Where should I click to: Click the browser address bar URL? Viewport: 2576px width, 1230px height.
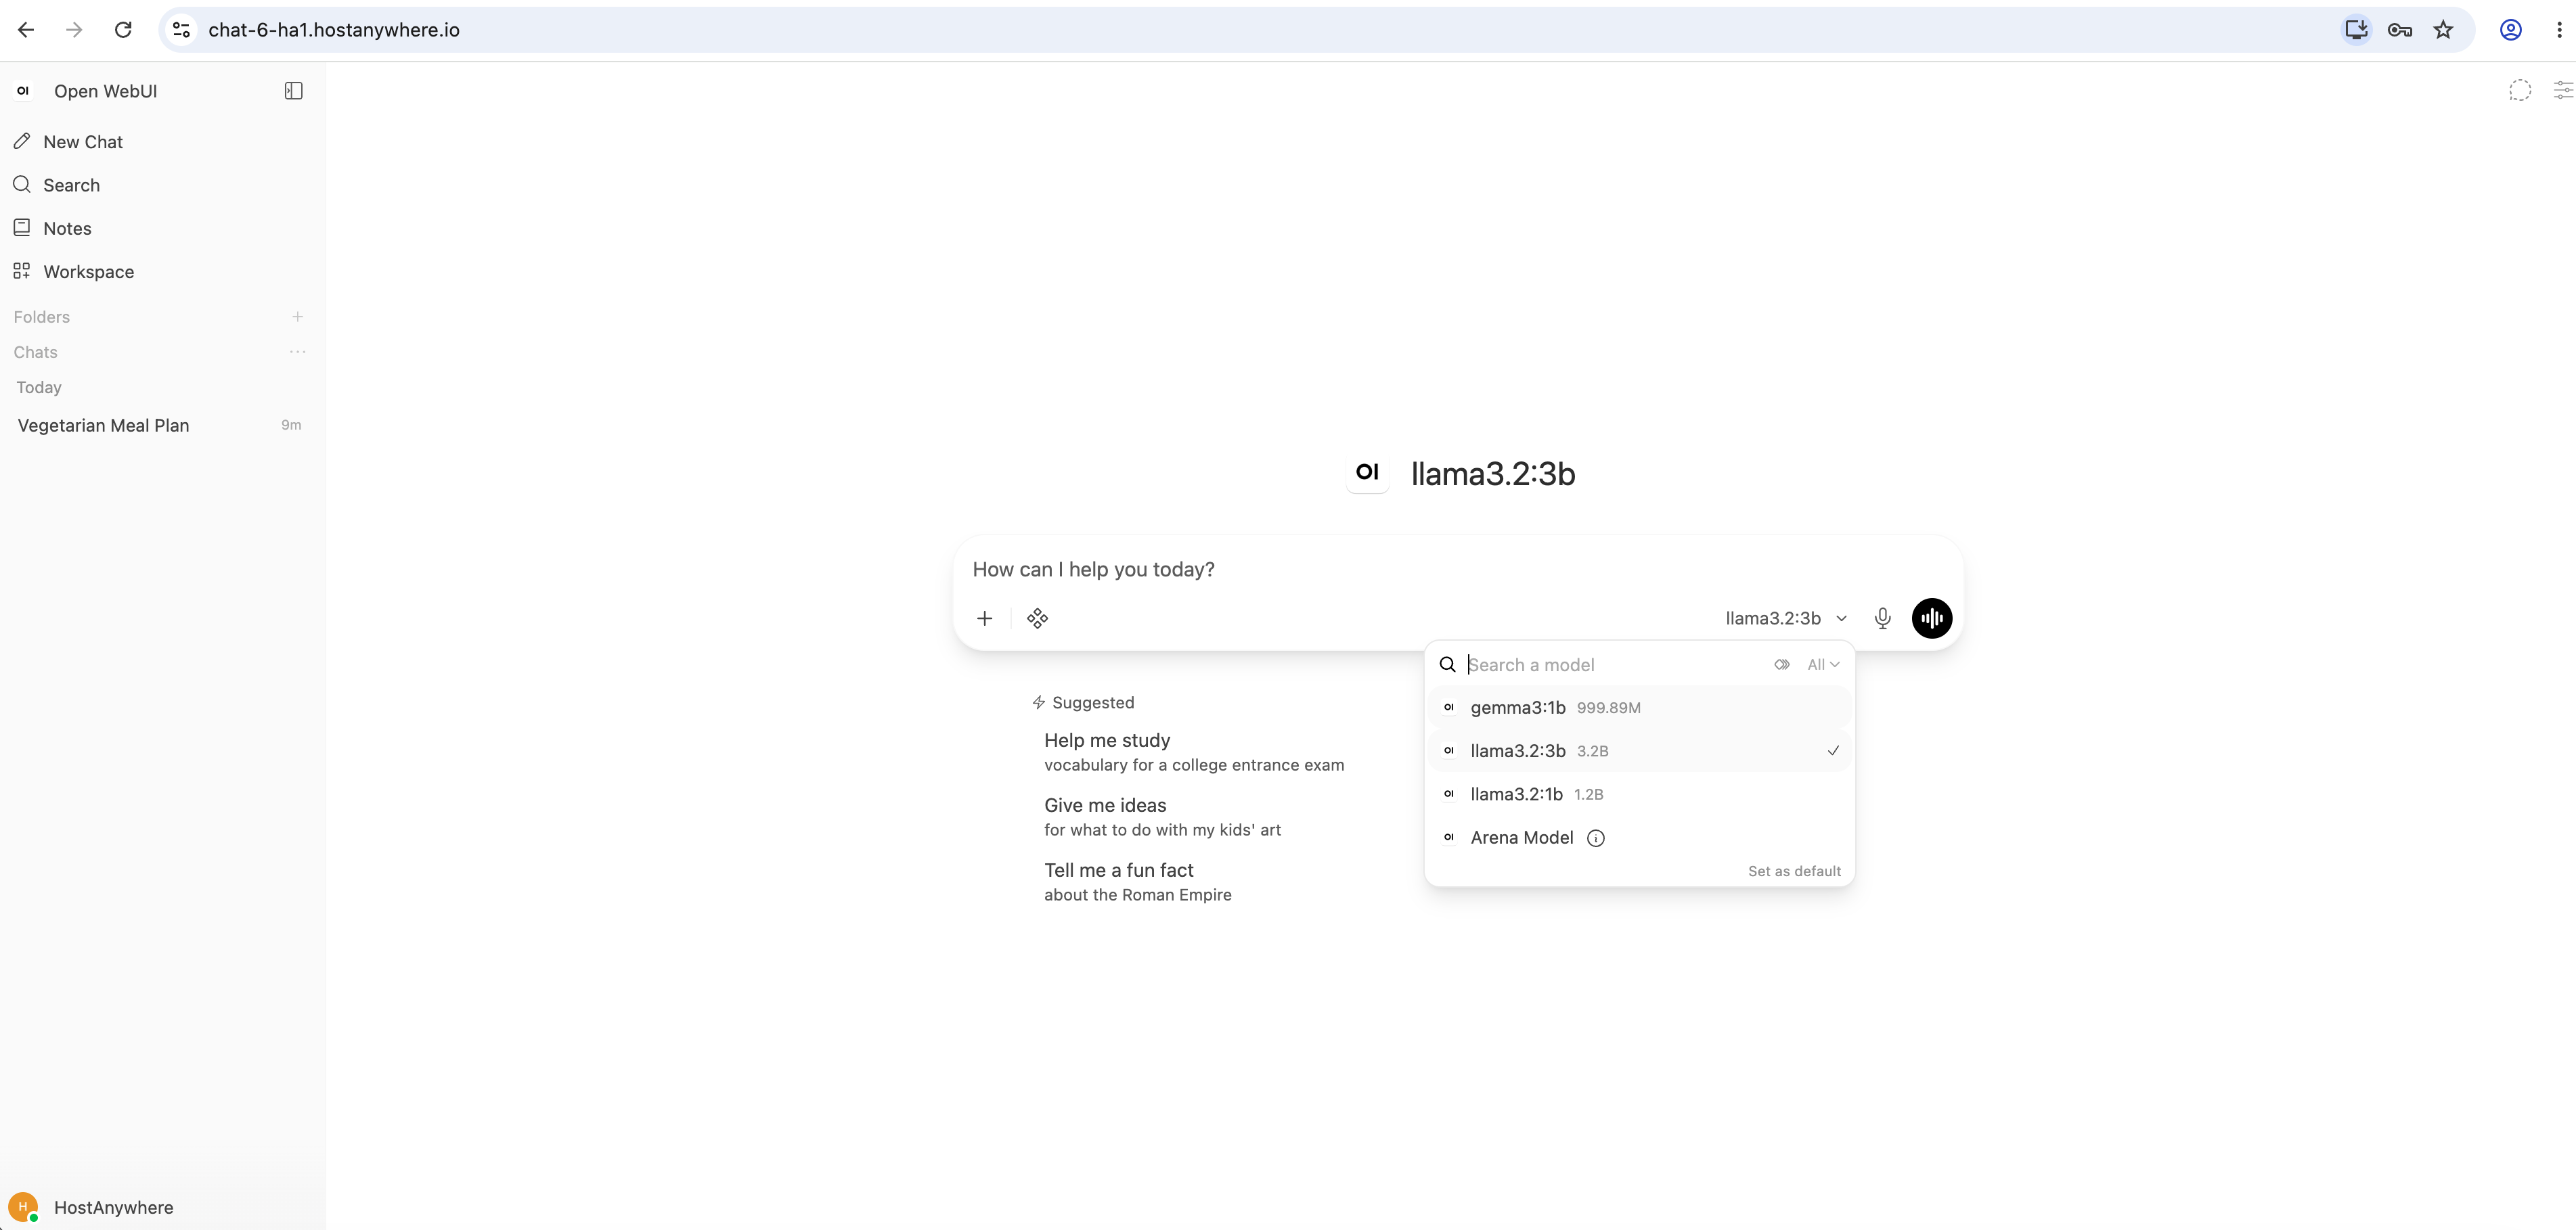[x=334, y=30]
